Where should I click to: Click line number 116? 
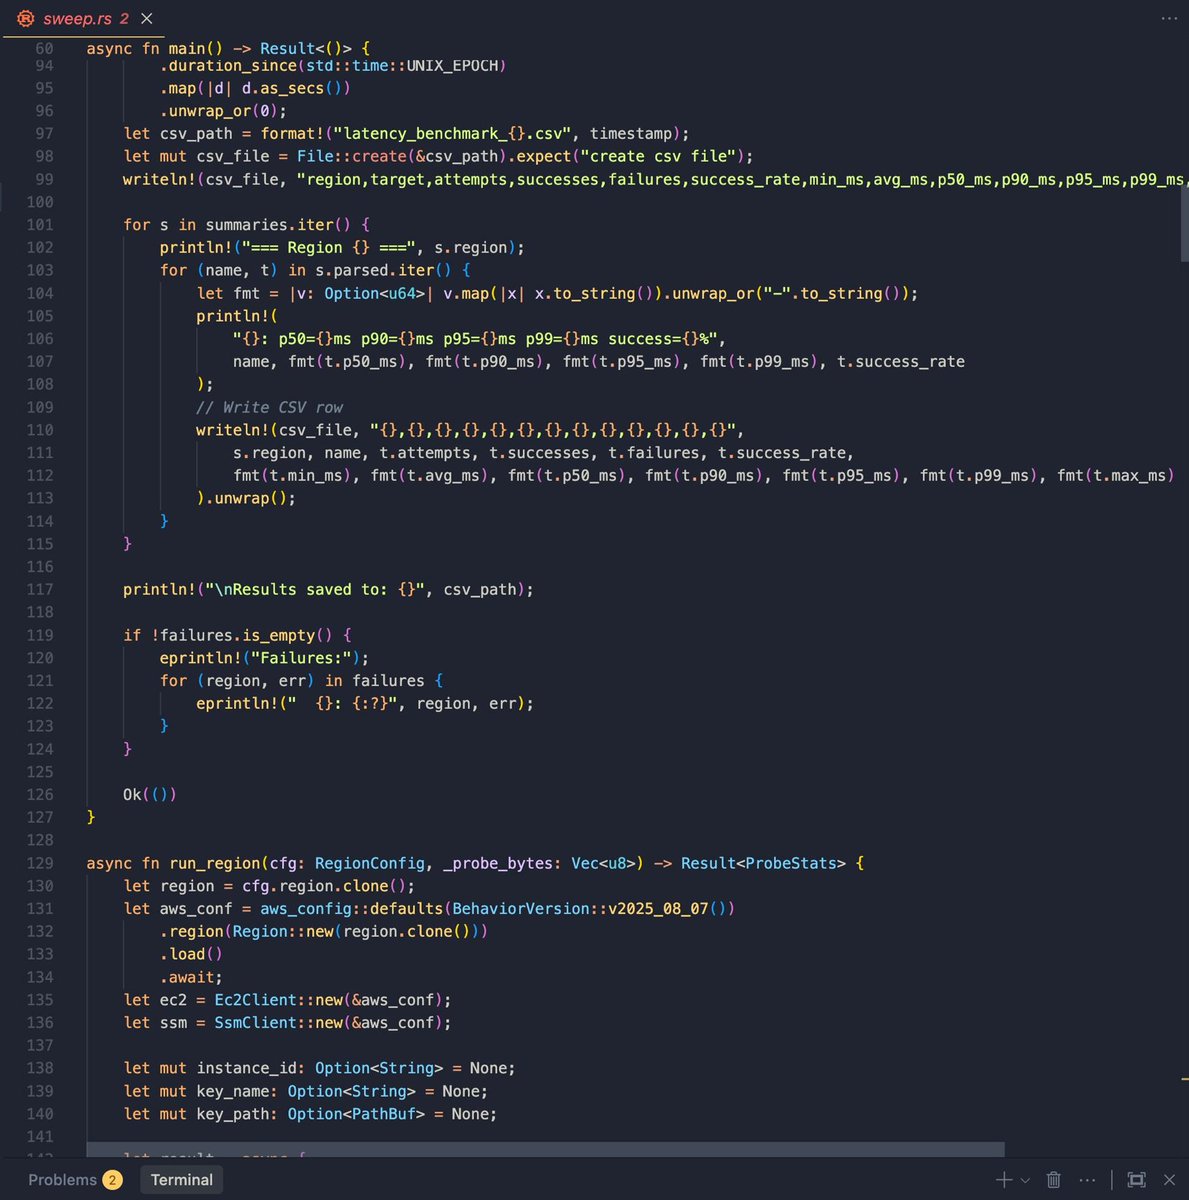40,566
